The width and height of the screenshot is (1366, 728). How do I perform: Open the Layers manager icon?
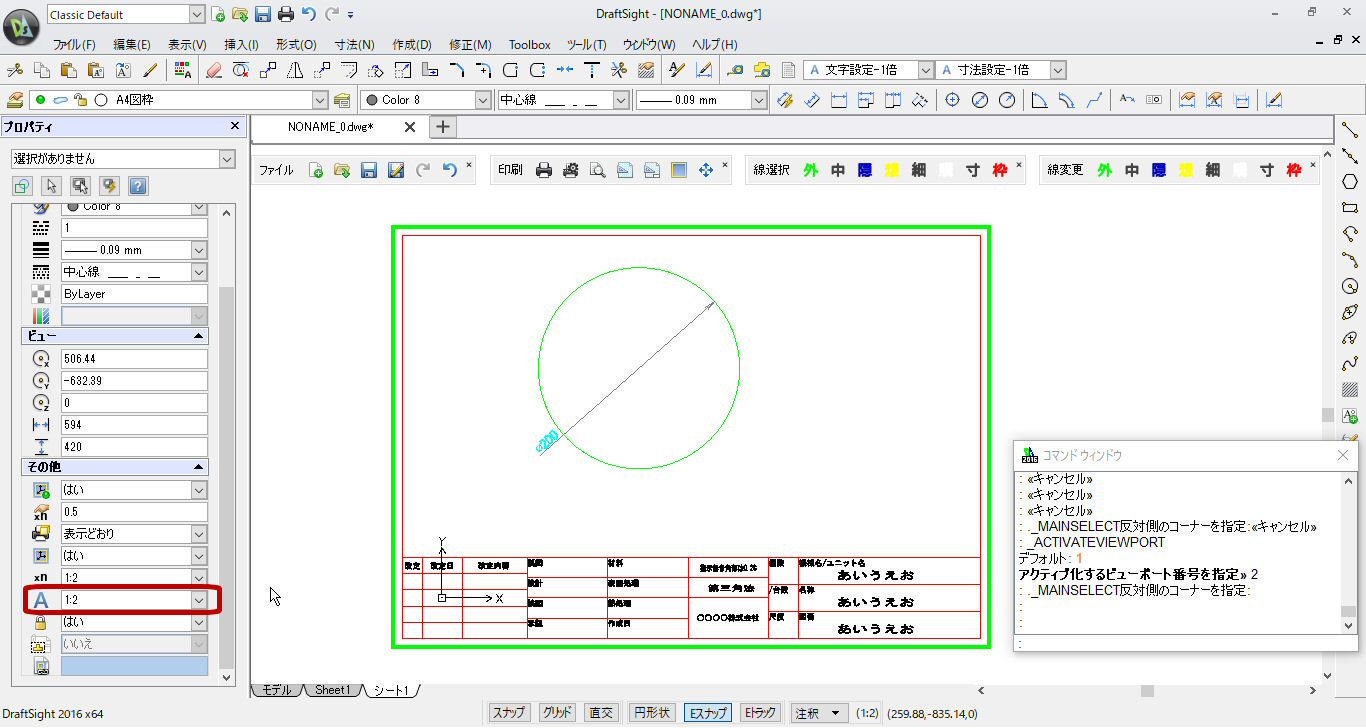15,100
